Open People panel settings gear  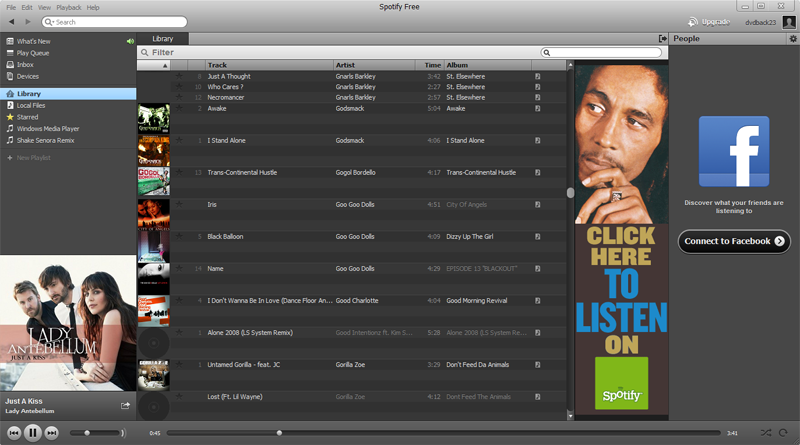pos(793,39)
